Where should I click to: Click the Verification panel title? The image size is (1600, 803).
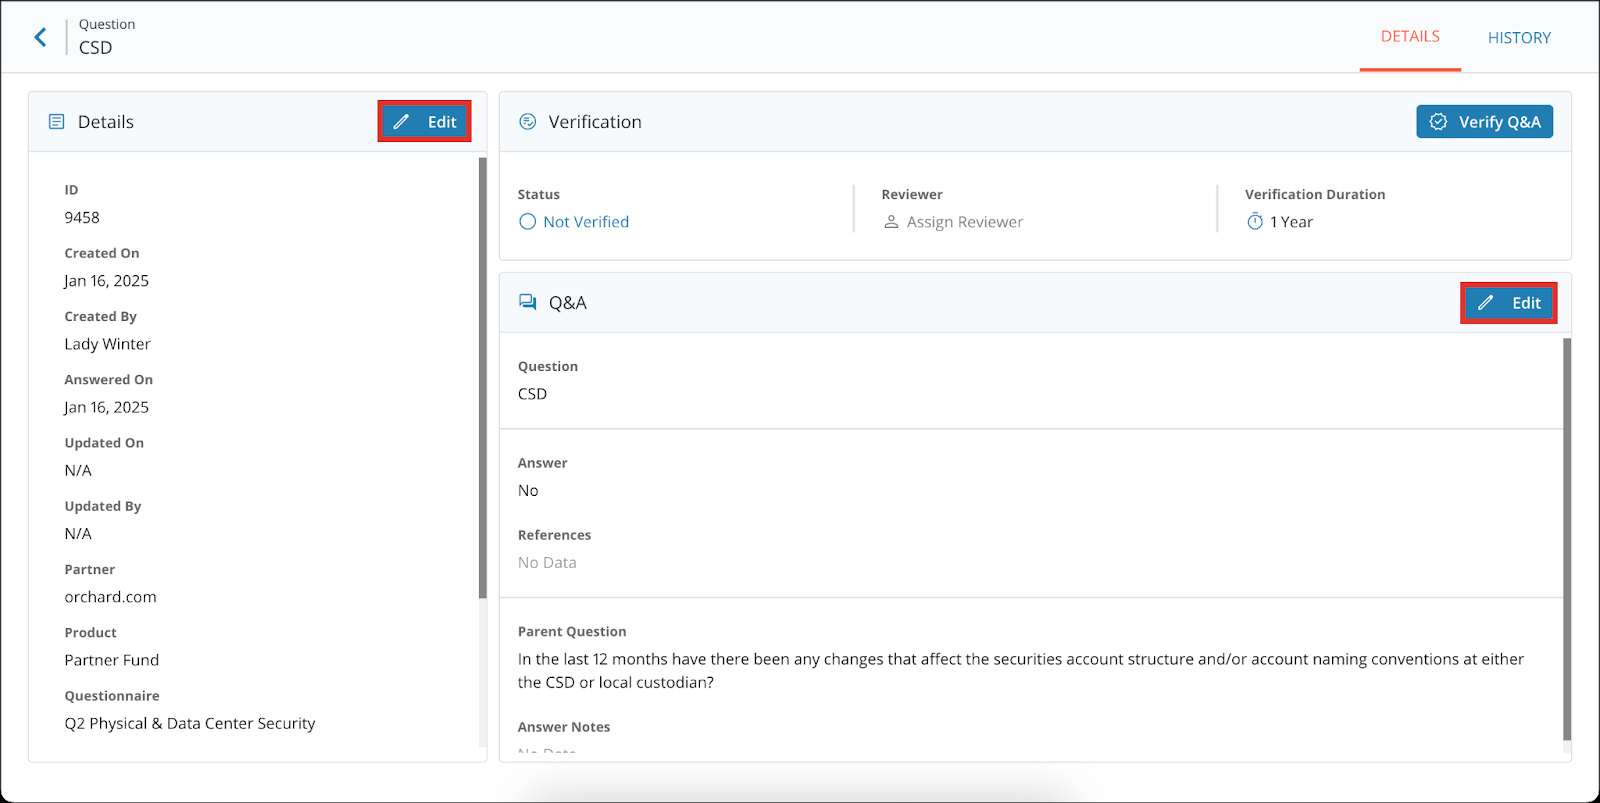[595, 122]
